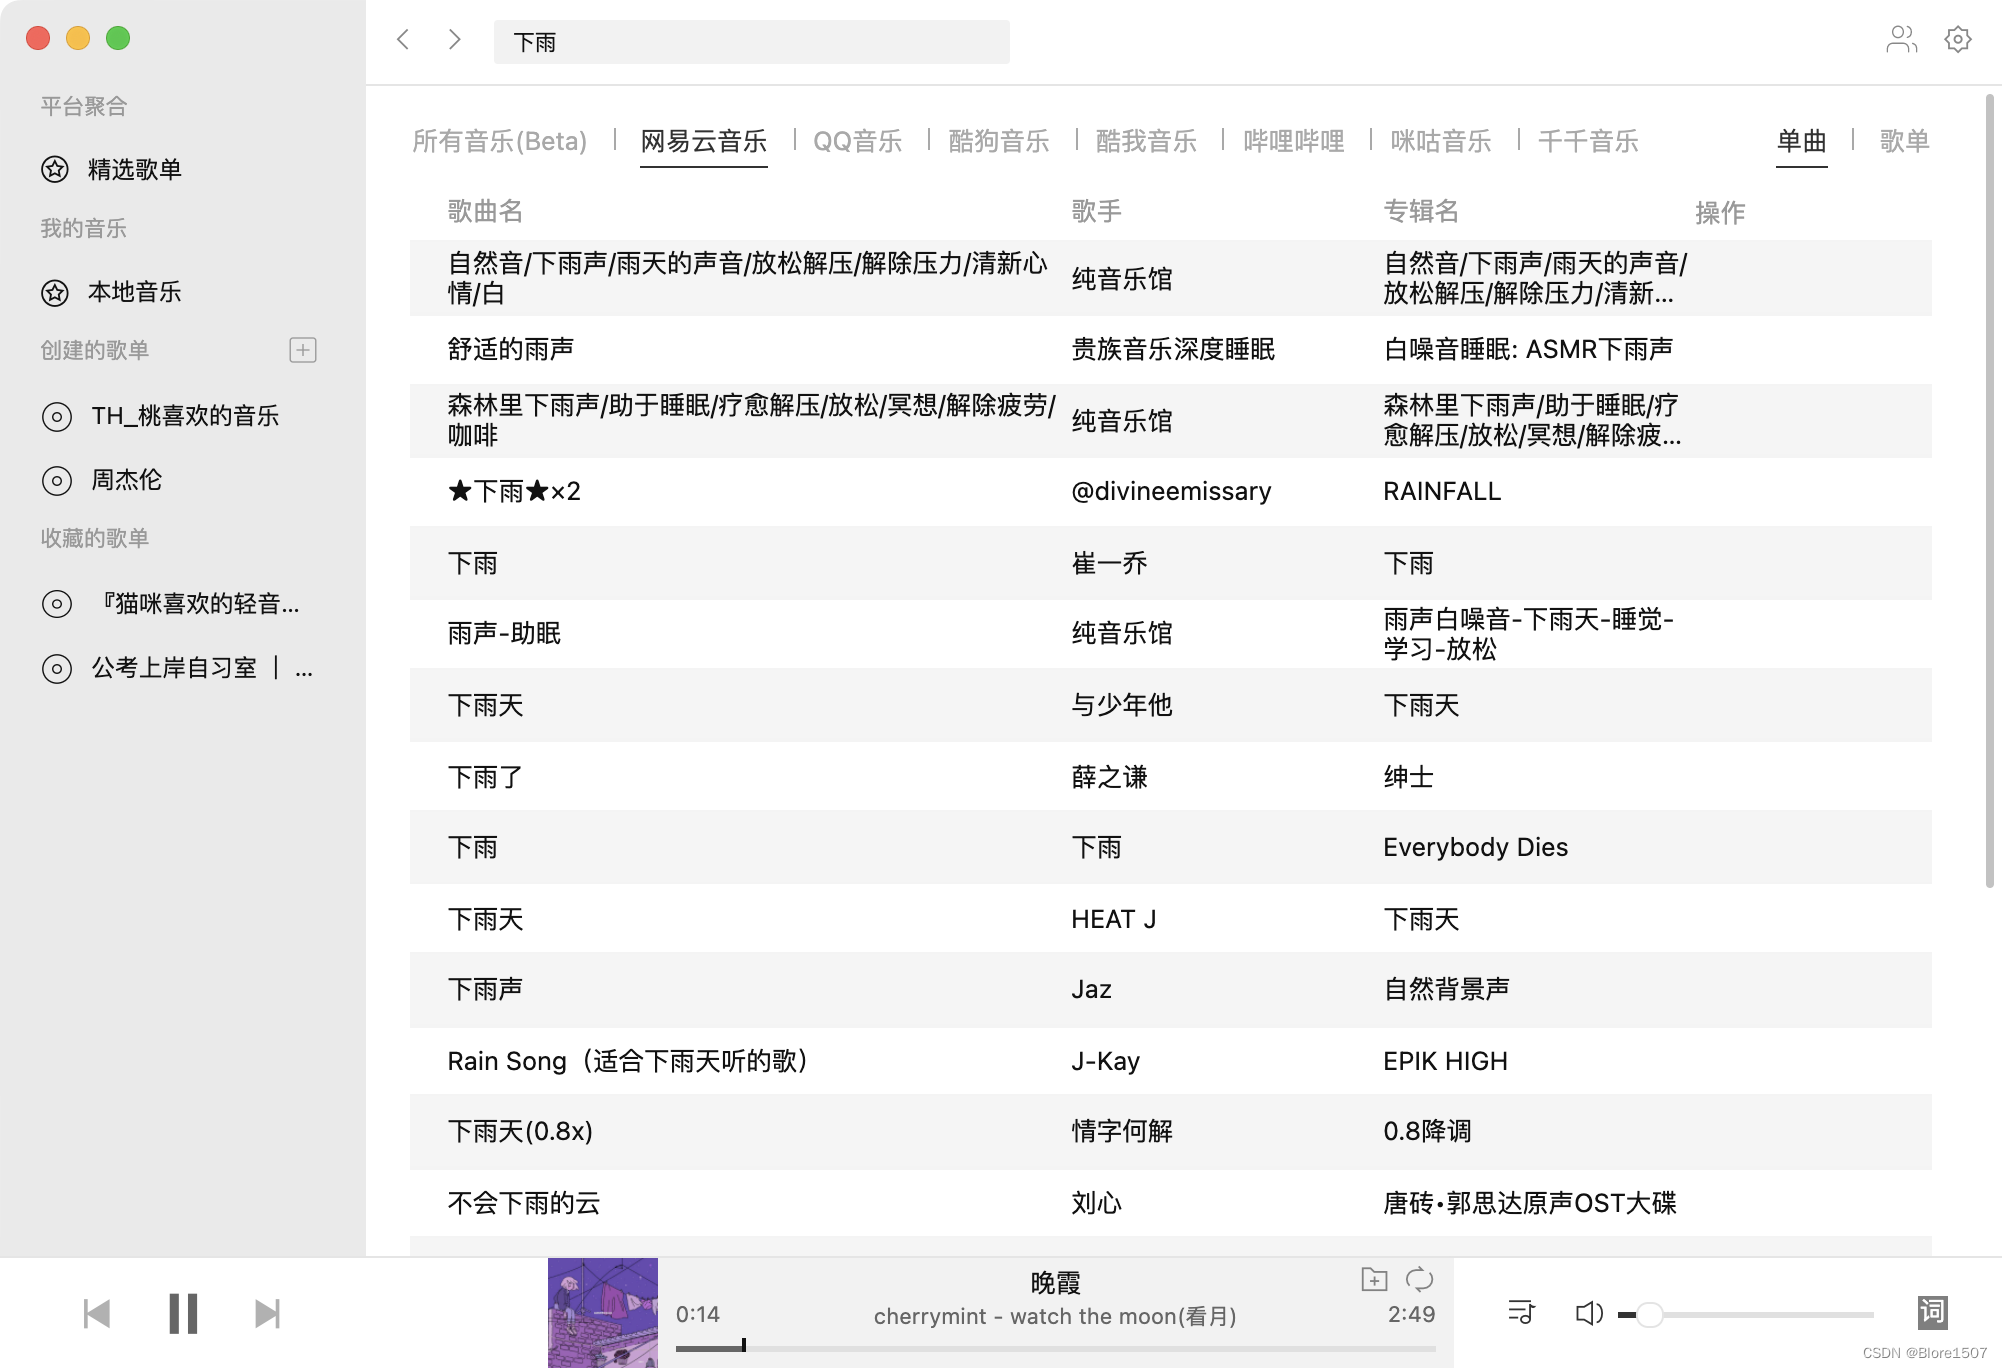
Task: Open the settings gear icon
Action: [1957, 39]
